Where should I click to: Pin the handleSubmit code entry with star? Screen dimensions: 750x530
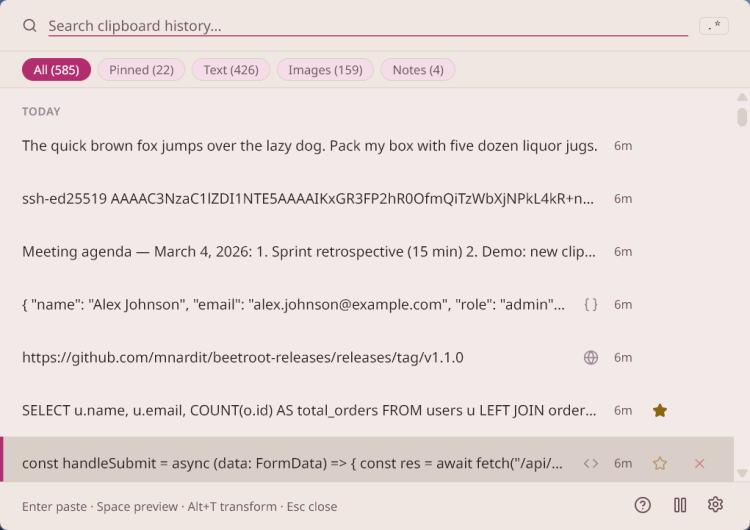[659, 463]
